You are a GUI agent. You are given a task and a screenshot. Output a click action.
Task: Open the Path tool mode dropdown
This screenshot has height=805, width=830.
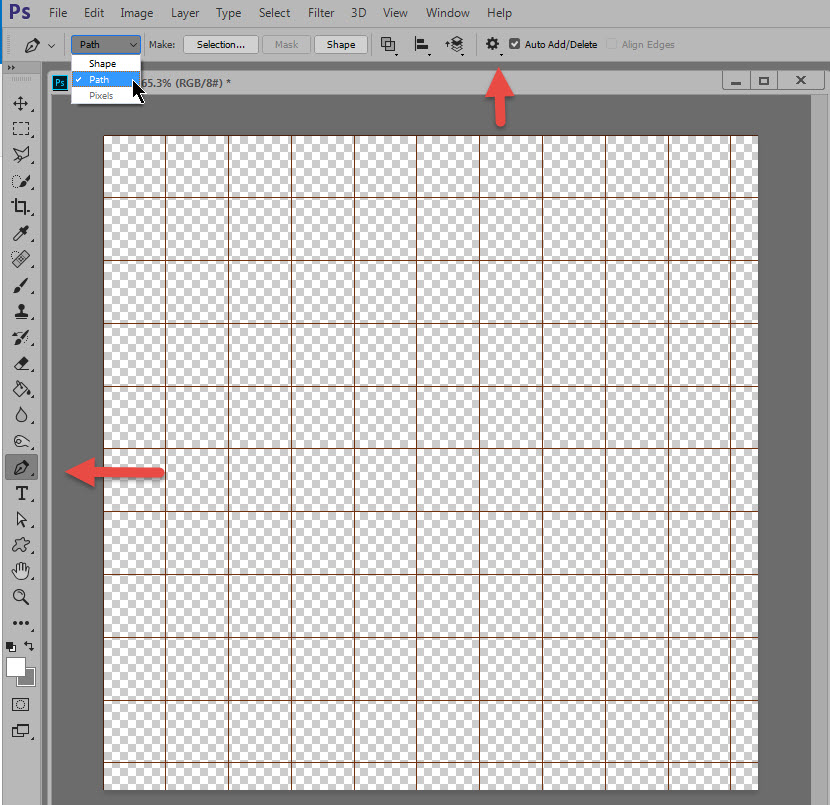click(x=106, y=45)
